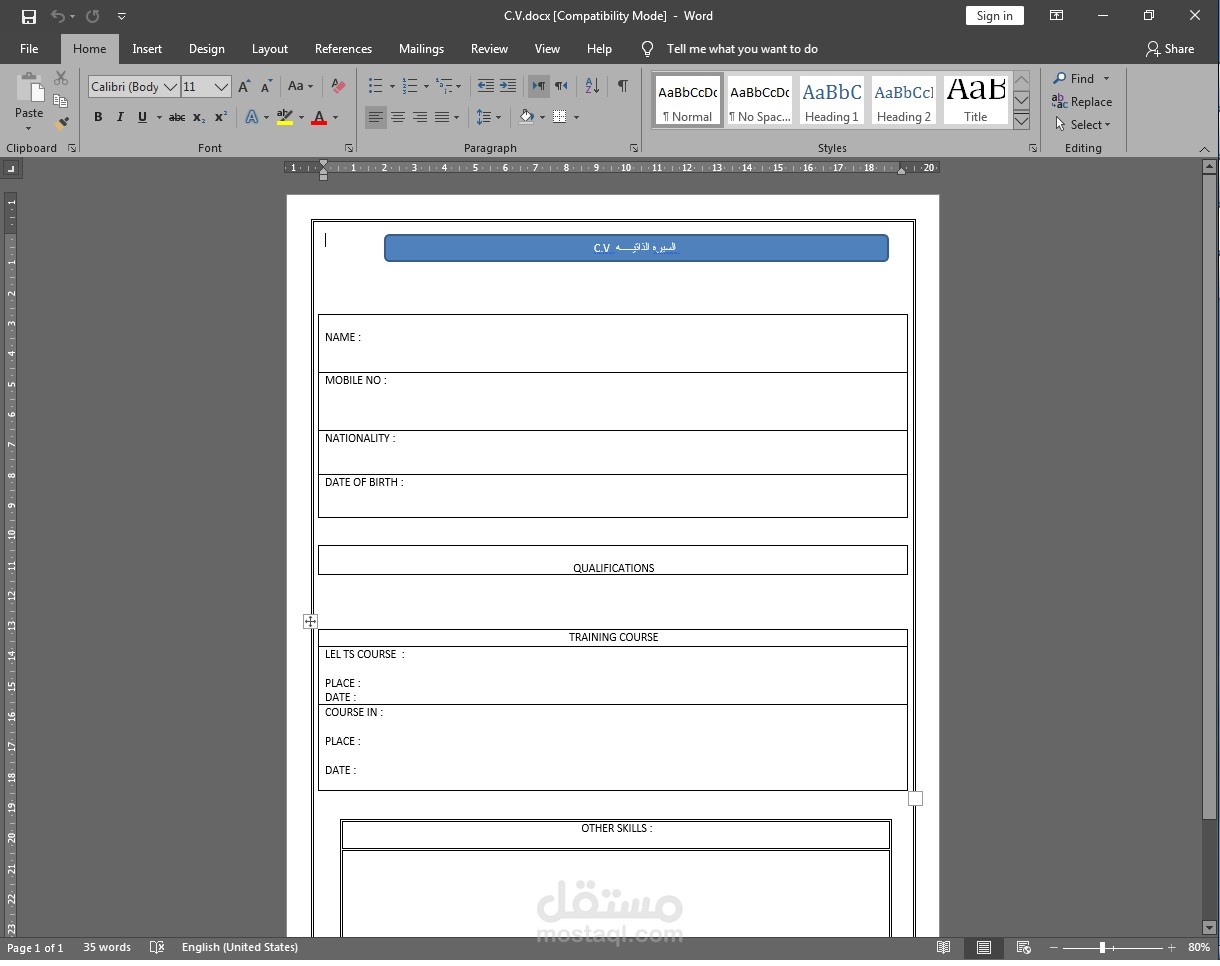This screenshot has width=1220, height=966.
Task: Apply superscript formatting
Action: [x=221, y=117]
